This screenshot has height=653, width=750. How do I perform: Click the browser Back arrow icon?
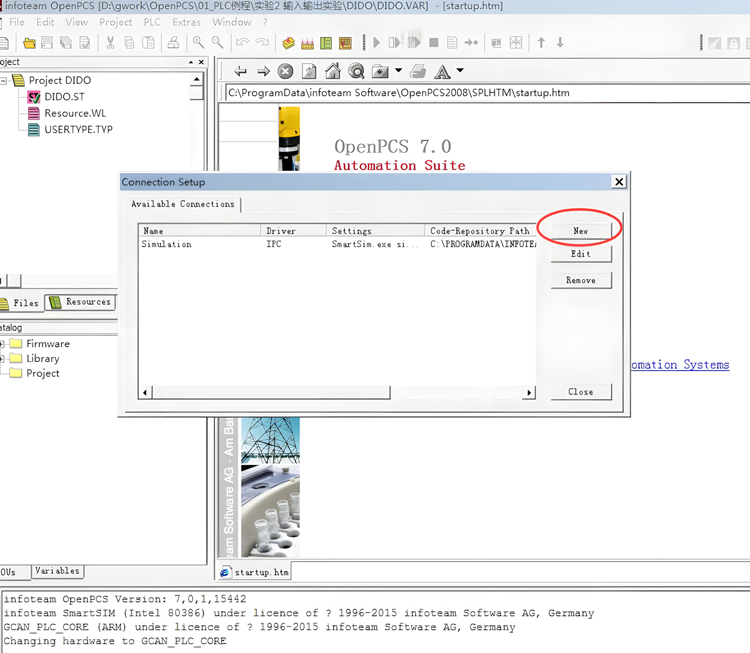point(240,71)
